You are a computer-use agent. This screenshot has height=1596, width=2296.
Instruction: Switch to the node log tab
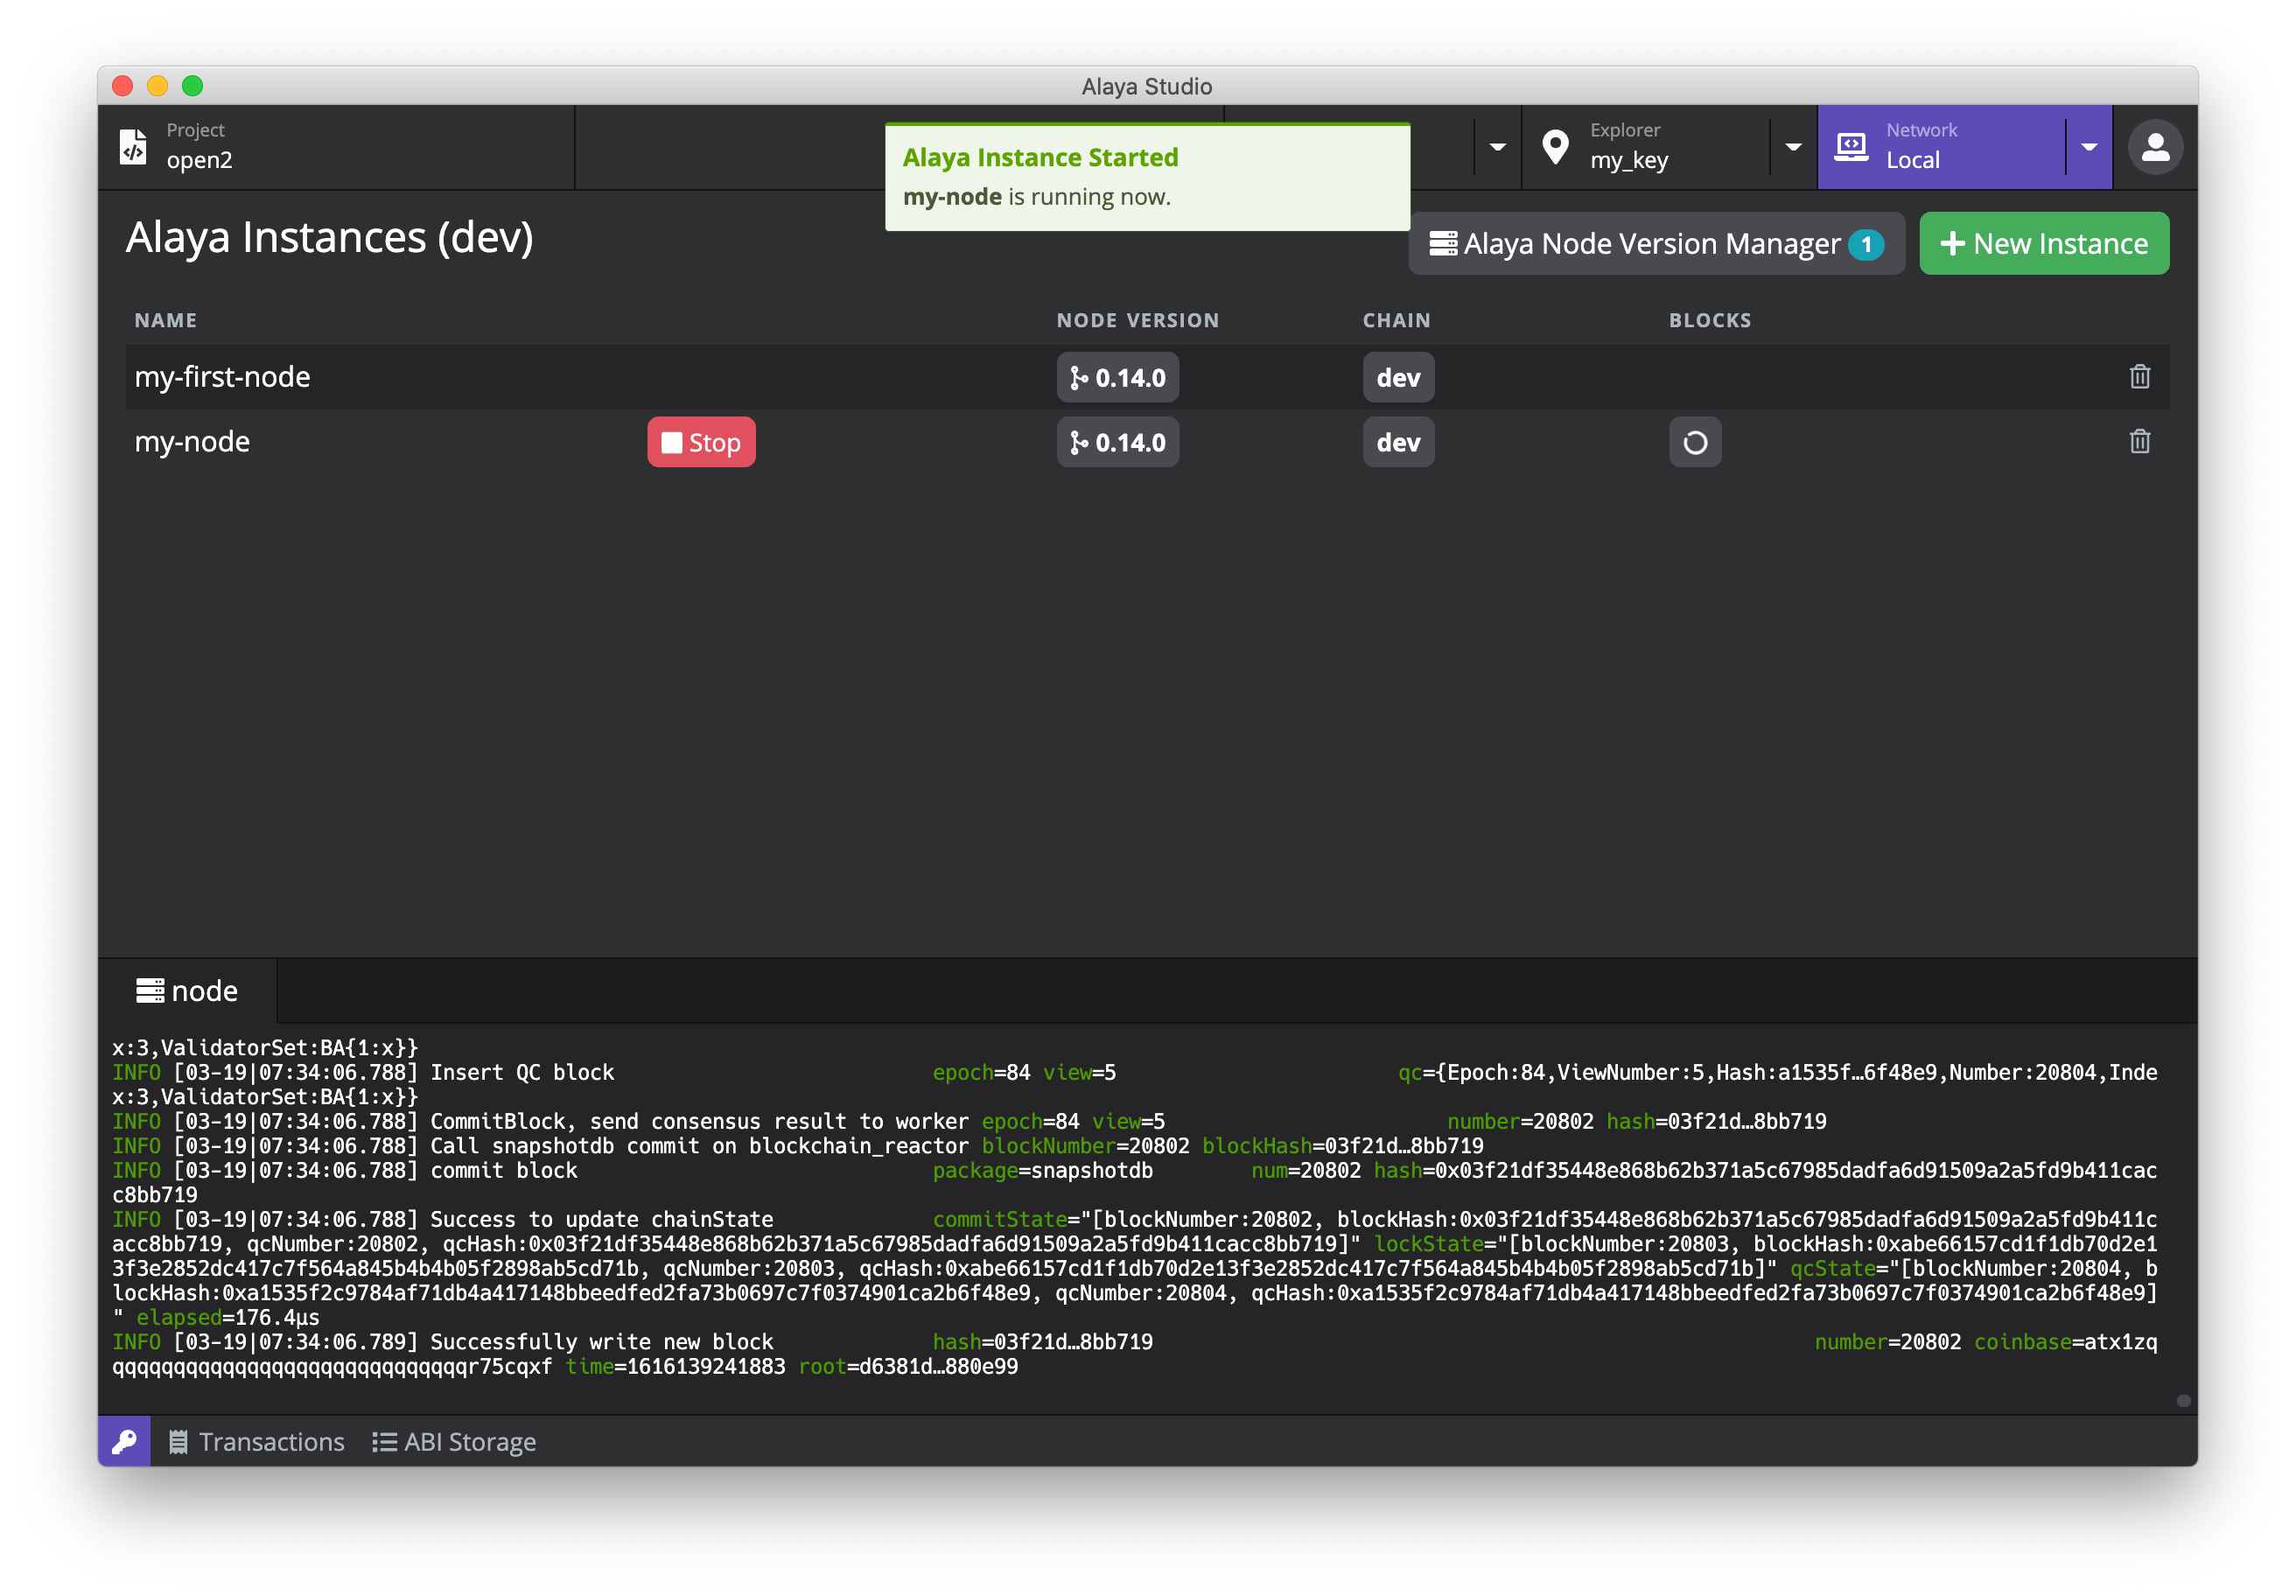click(188, 991)
